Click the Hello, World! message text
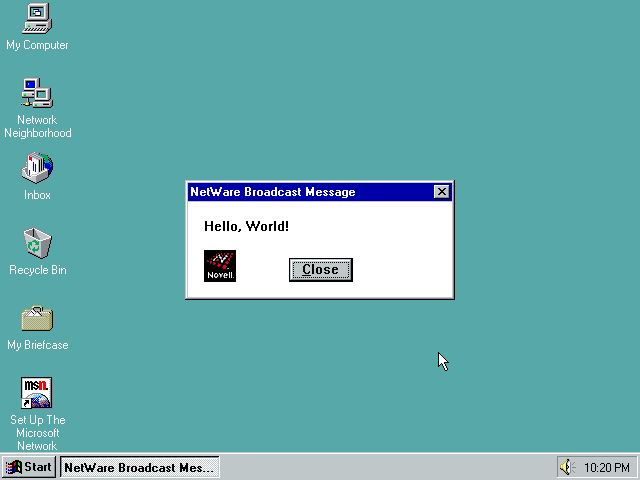 point(247,227)
